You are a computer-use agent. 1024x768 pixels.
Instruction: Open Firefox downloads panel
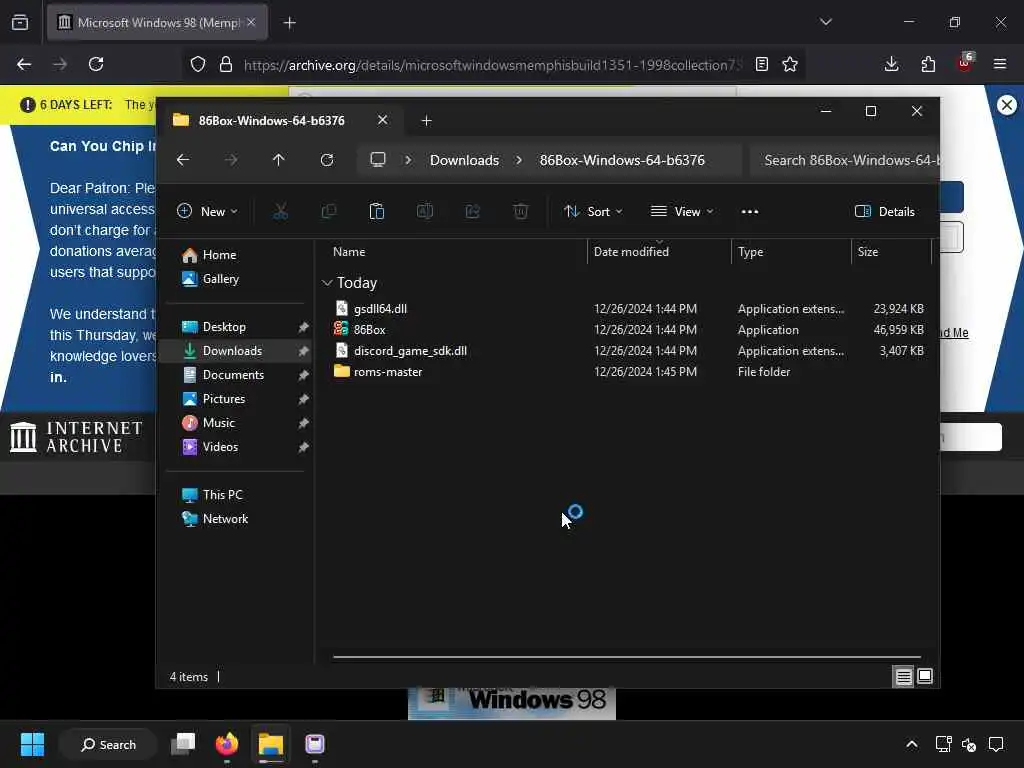tap(891, 64)
